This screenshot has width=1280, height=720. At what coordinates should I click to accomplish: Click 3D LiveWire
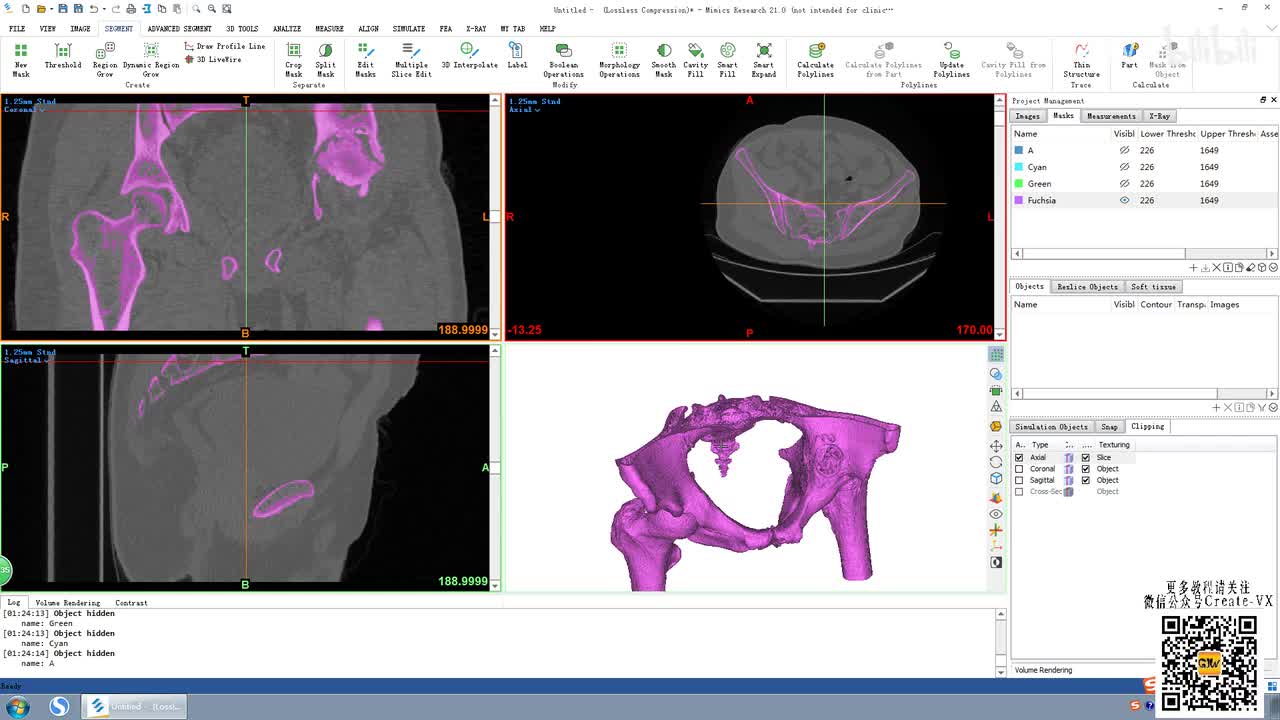213,59
